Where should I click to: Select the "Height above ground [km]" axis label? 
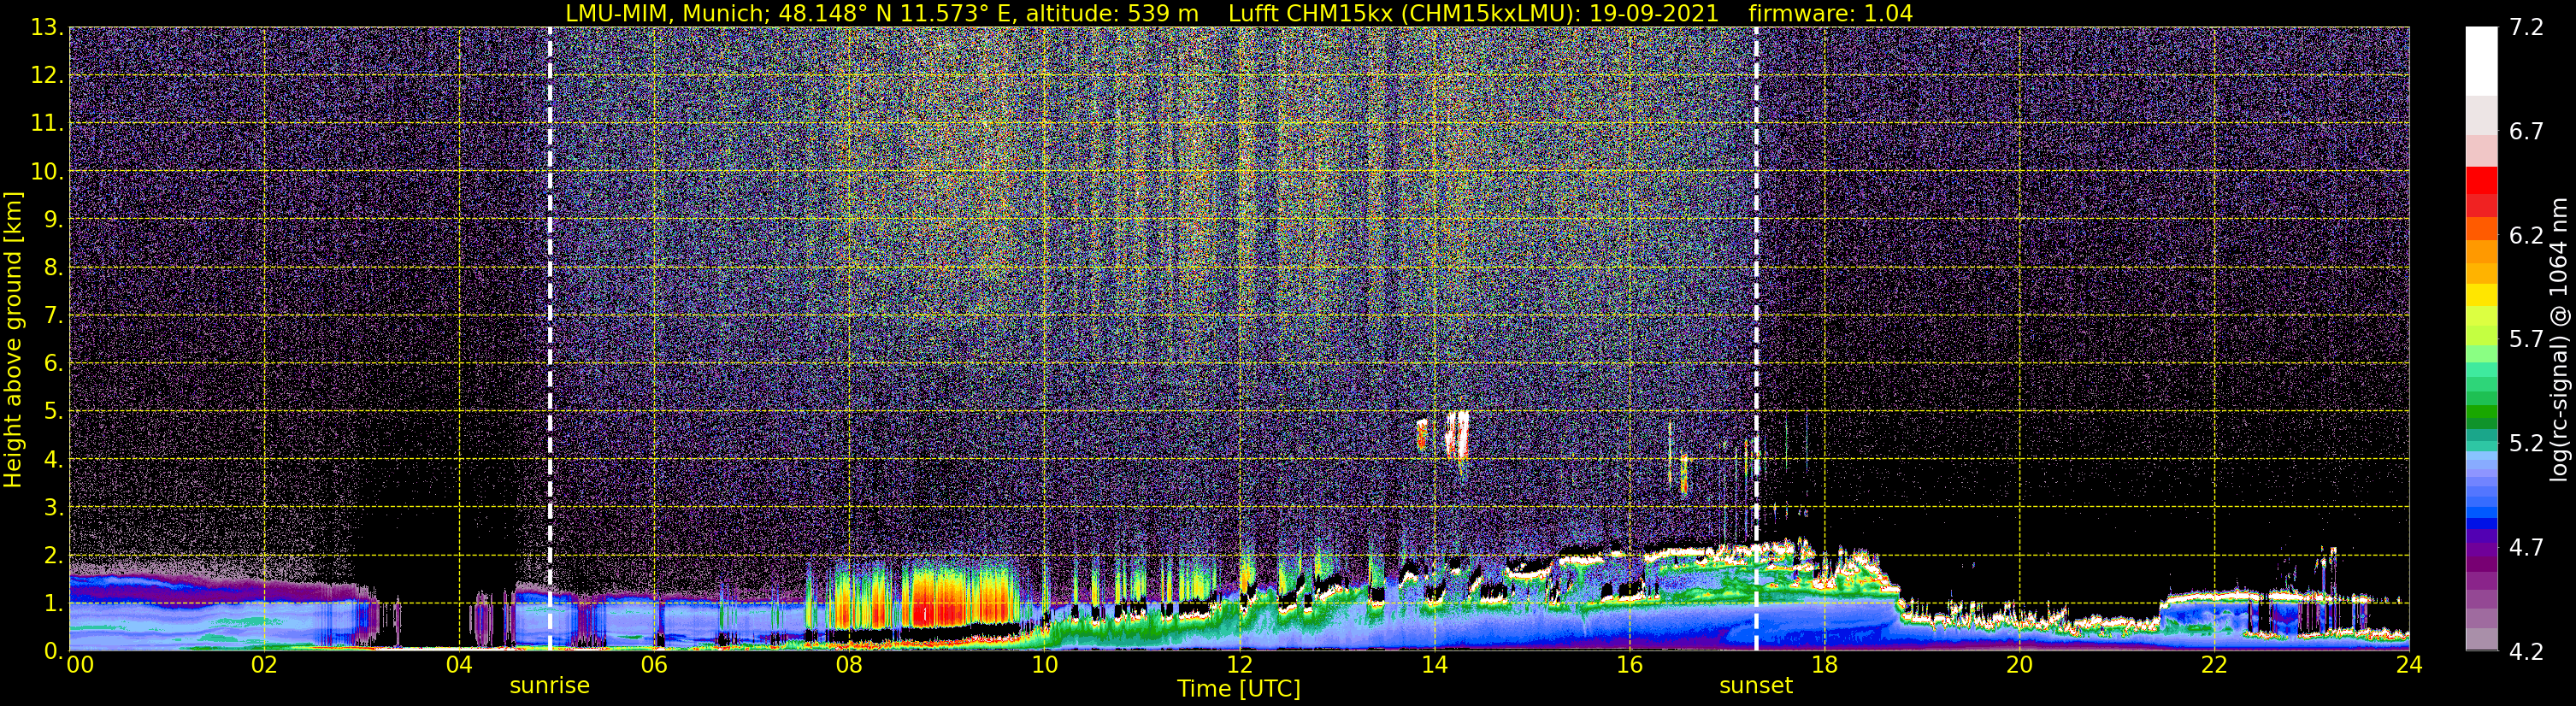(x=13, y=339)
